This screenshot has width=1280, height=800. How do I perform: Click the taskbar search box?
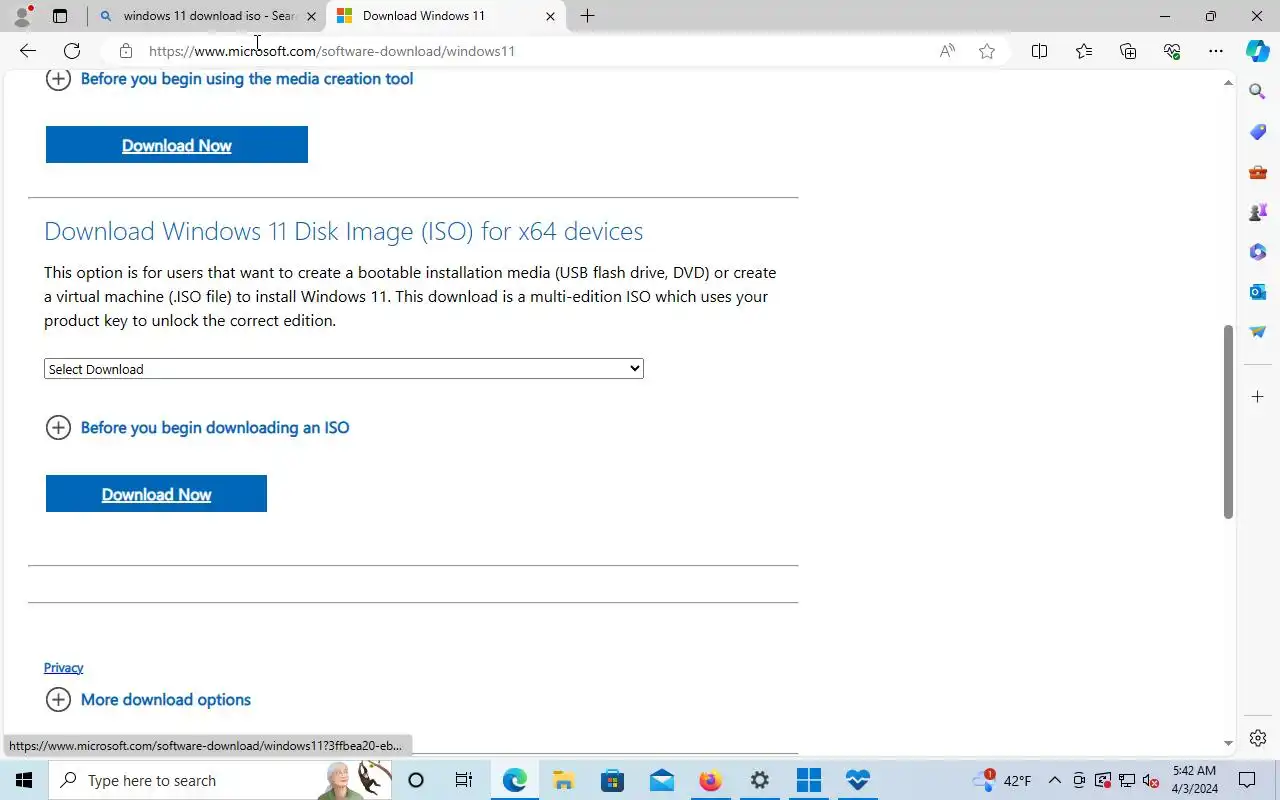[220, 780]
